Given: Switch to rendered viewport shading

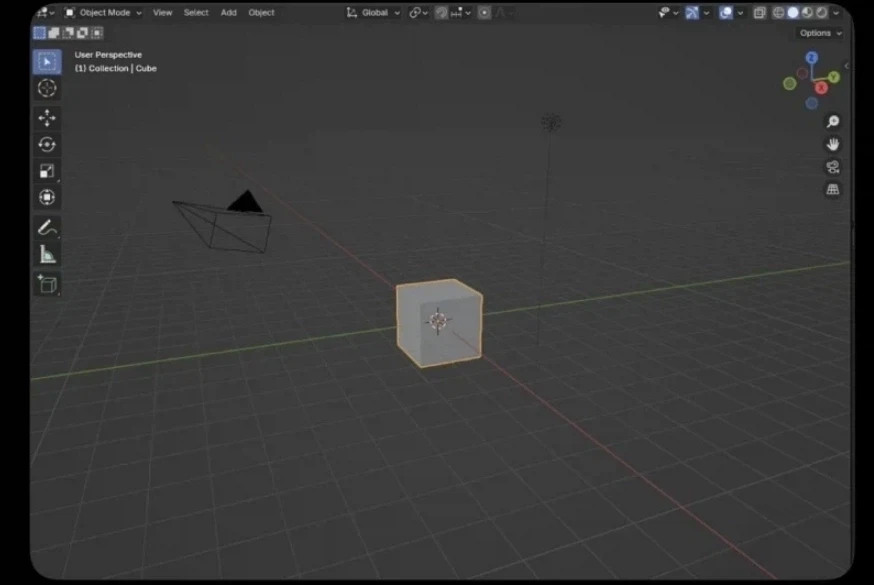Looking at the screenshot, I should [822, 12].
